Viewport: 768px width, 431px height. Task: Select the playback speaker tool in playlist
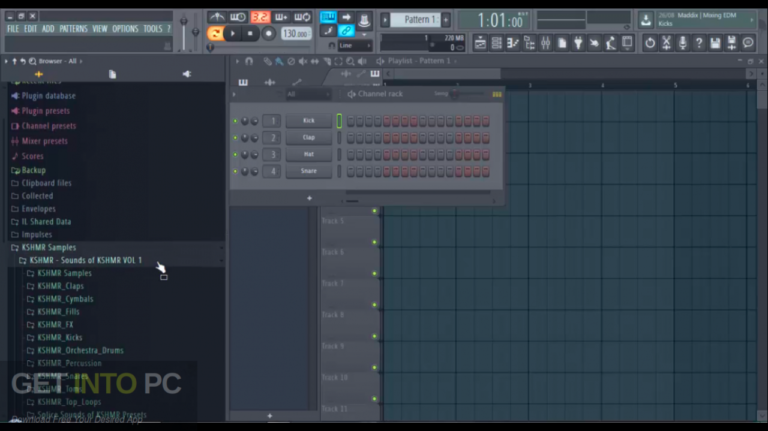pos(362,61)
